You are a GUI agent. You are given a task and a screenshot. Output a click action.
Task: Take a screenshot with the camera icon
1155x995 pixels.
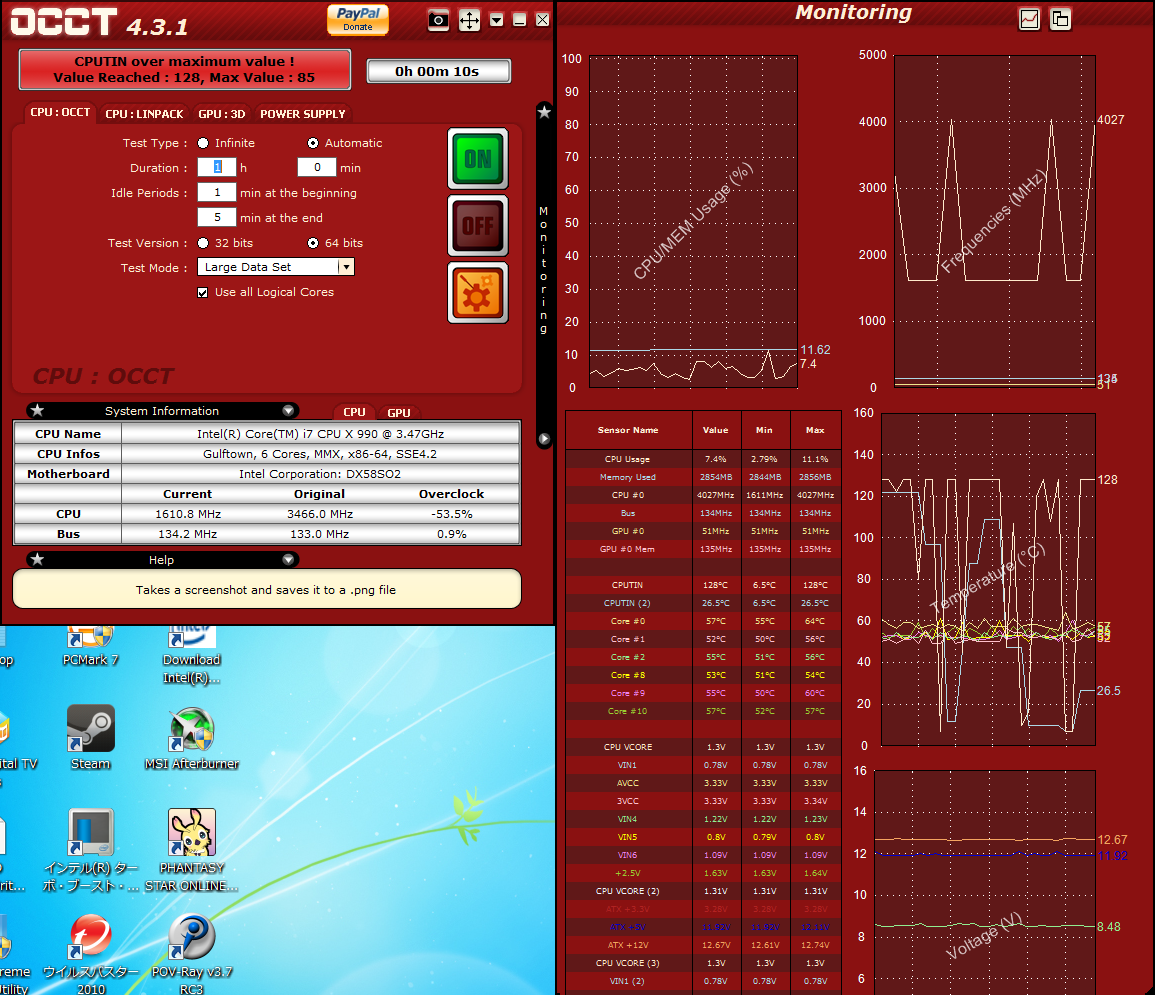click(x=438, y=20)
